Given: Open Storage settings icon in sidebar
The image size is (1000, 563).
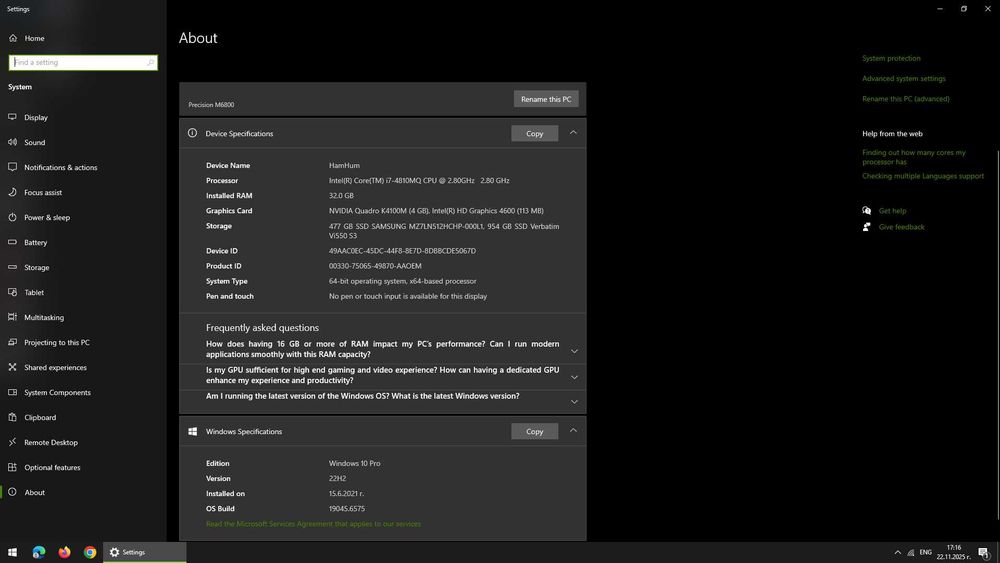Looking at the screenshot, I should coord(12,267).
